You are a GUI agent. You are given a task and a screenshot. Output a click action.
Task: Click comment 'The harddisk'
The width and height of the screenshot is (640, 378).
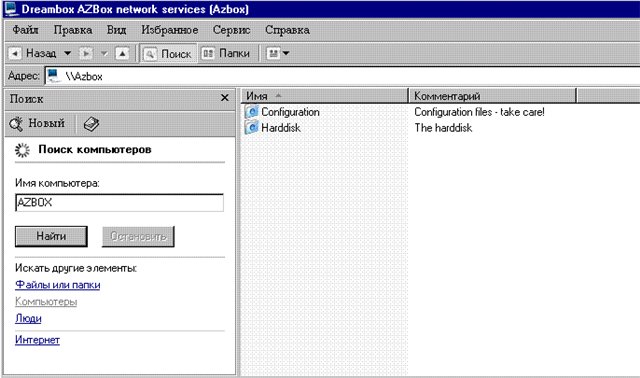pos(443,128)
